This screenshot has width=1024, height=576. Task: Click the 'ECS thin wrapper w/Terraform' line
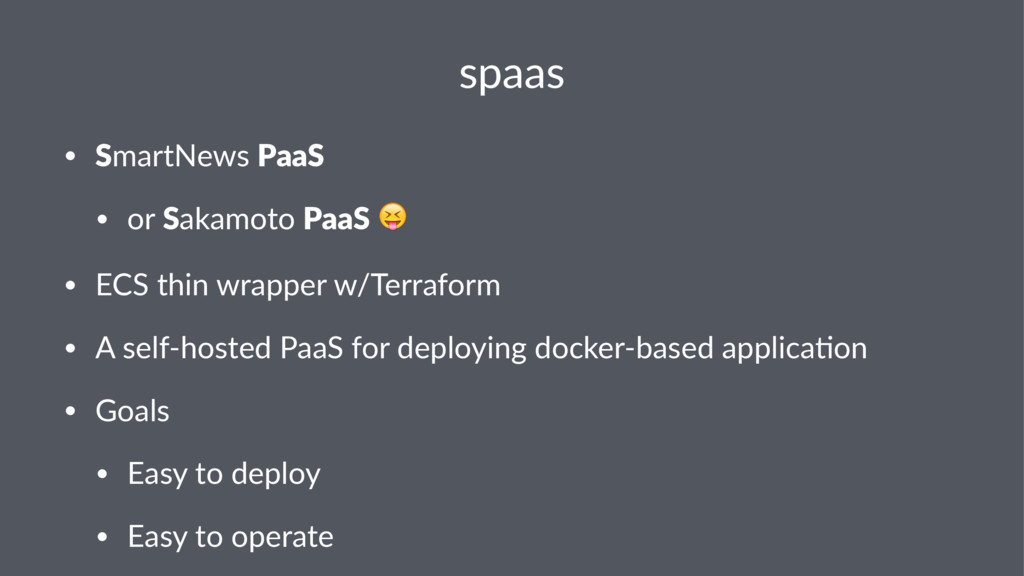coord(298,285)
